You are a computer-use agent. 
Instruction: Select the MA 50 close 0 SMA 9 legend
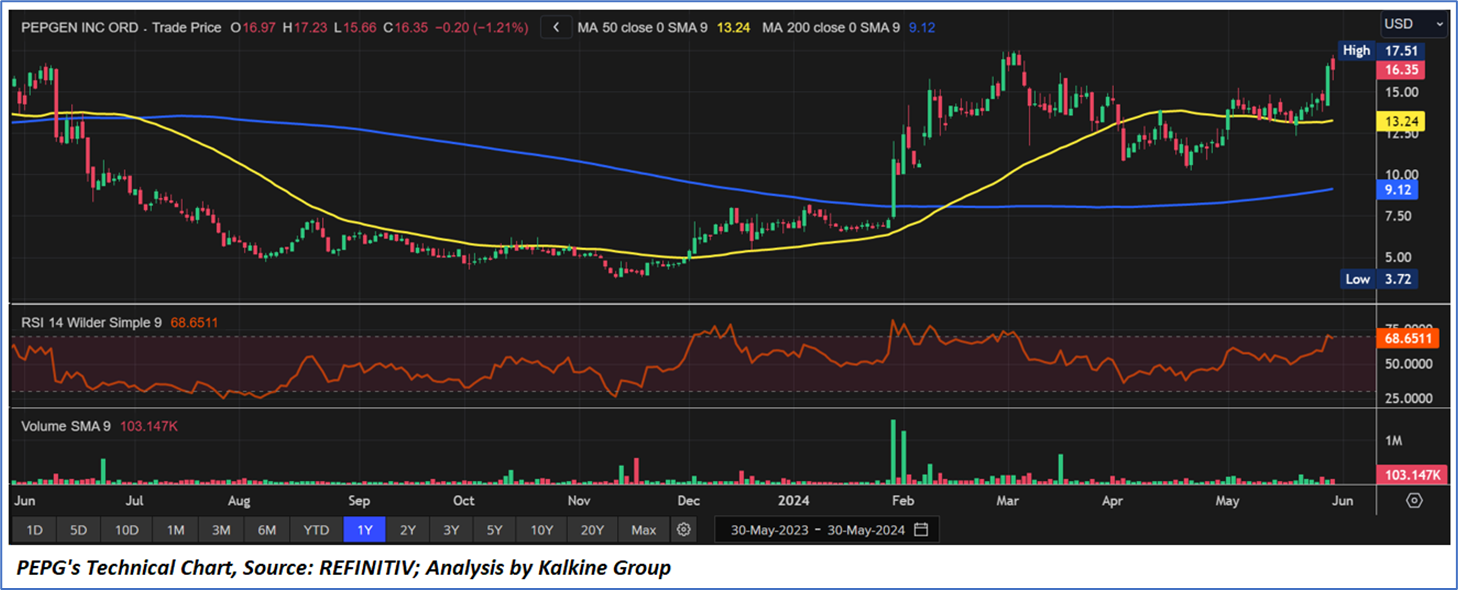pyautogui.click(x=643, y=28)
